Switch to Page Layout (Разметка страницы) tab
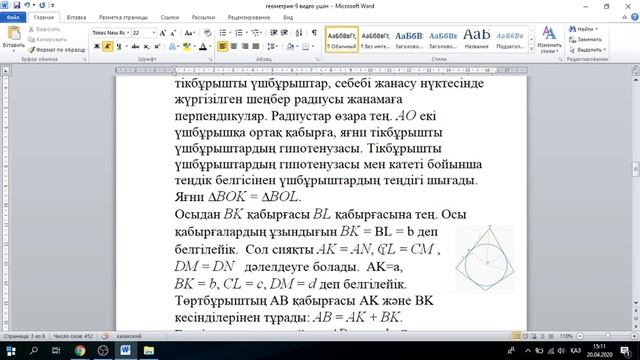Screen dimensions: 640x360 123,18
